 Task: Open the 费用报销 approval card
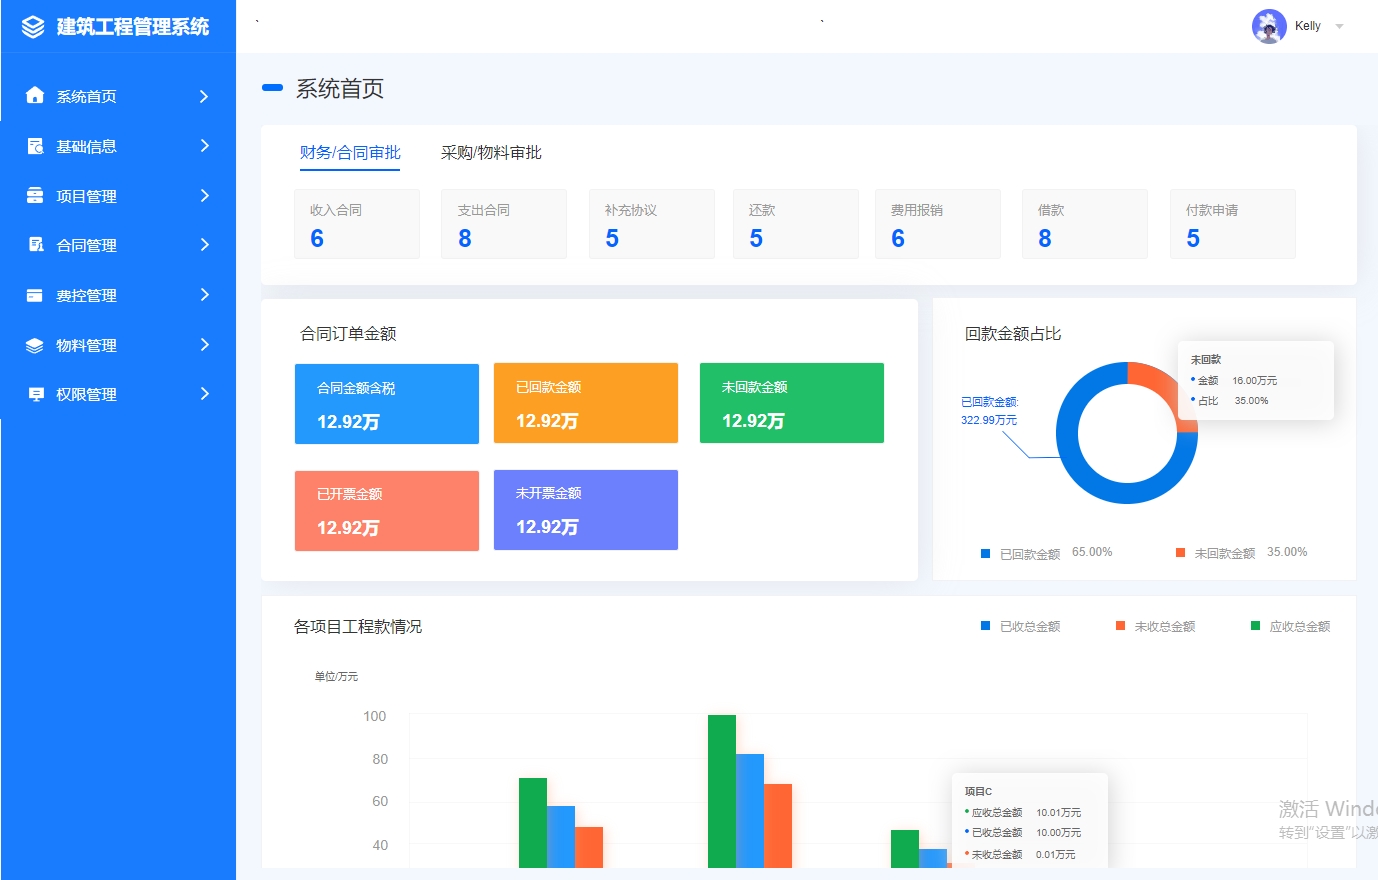click(938, 224)
